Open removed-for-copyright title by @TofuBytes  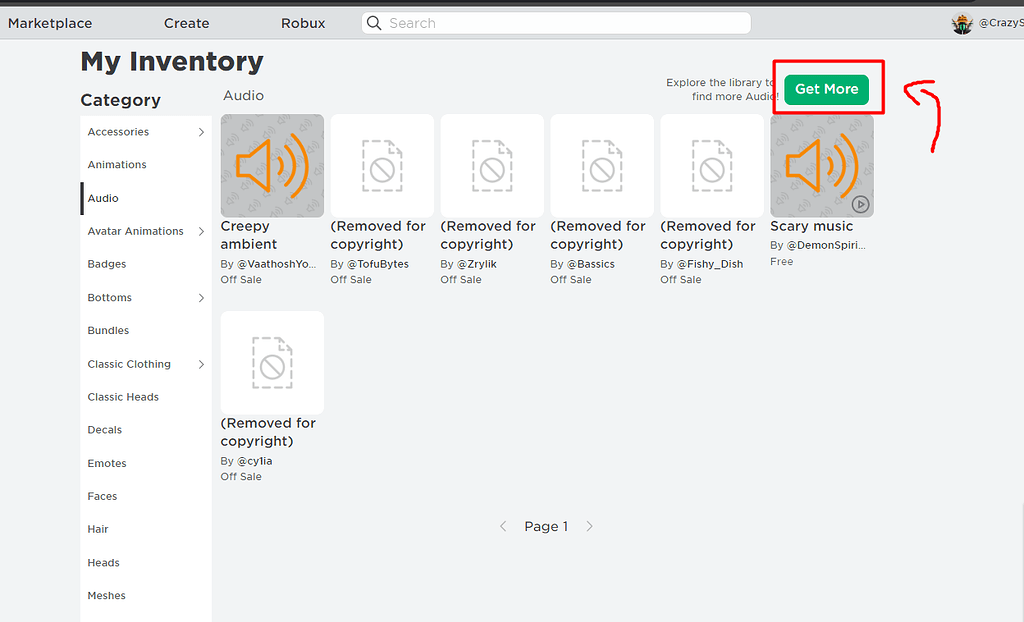(x=378, y=235)
